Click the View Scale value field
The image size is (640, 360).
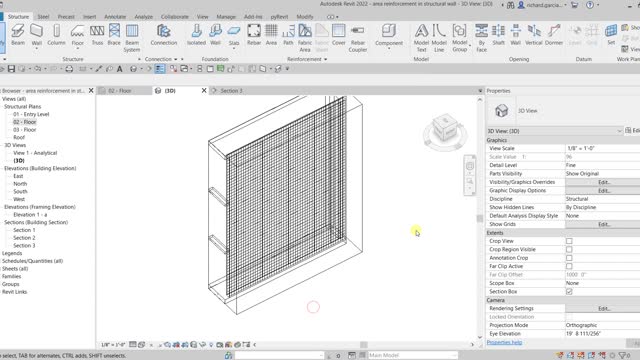click(602, 149)
